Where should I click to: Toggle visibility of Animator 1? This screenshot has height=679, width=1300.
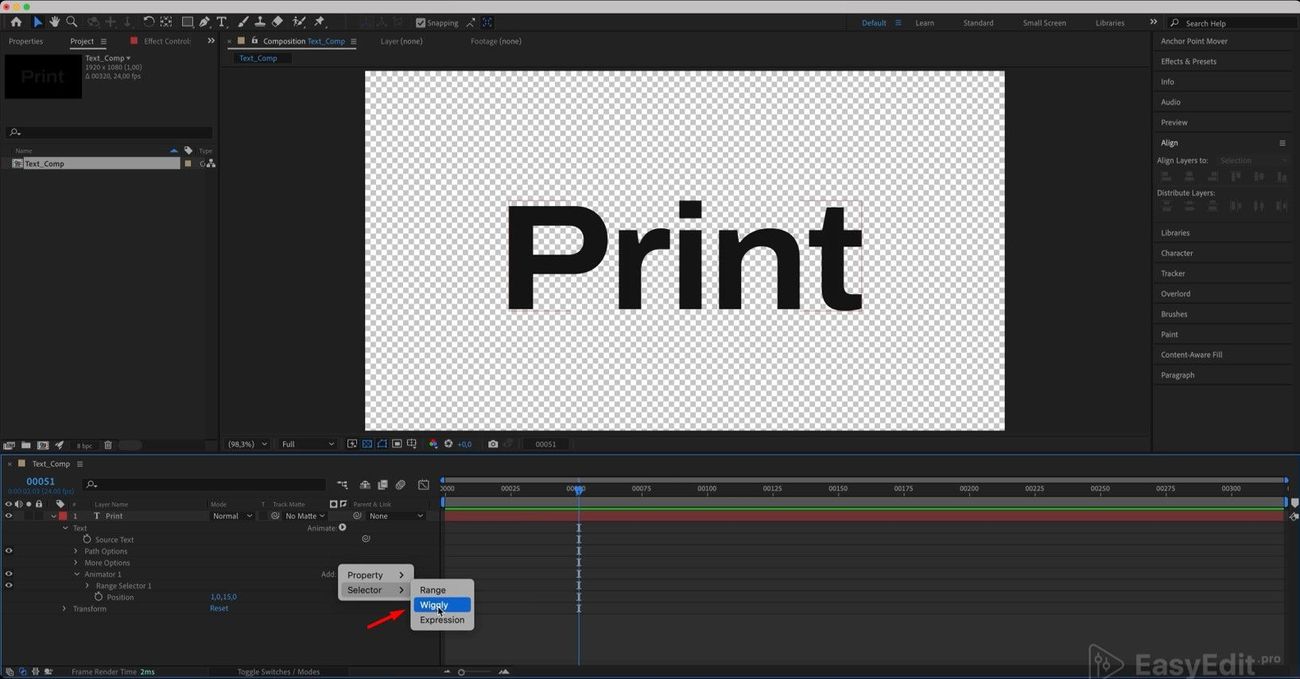tap(9, 574)
